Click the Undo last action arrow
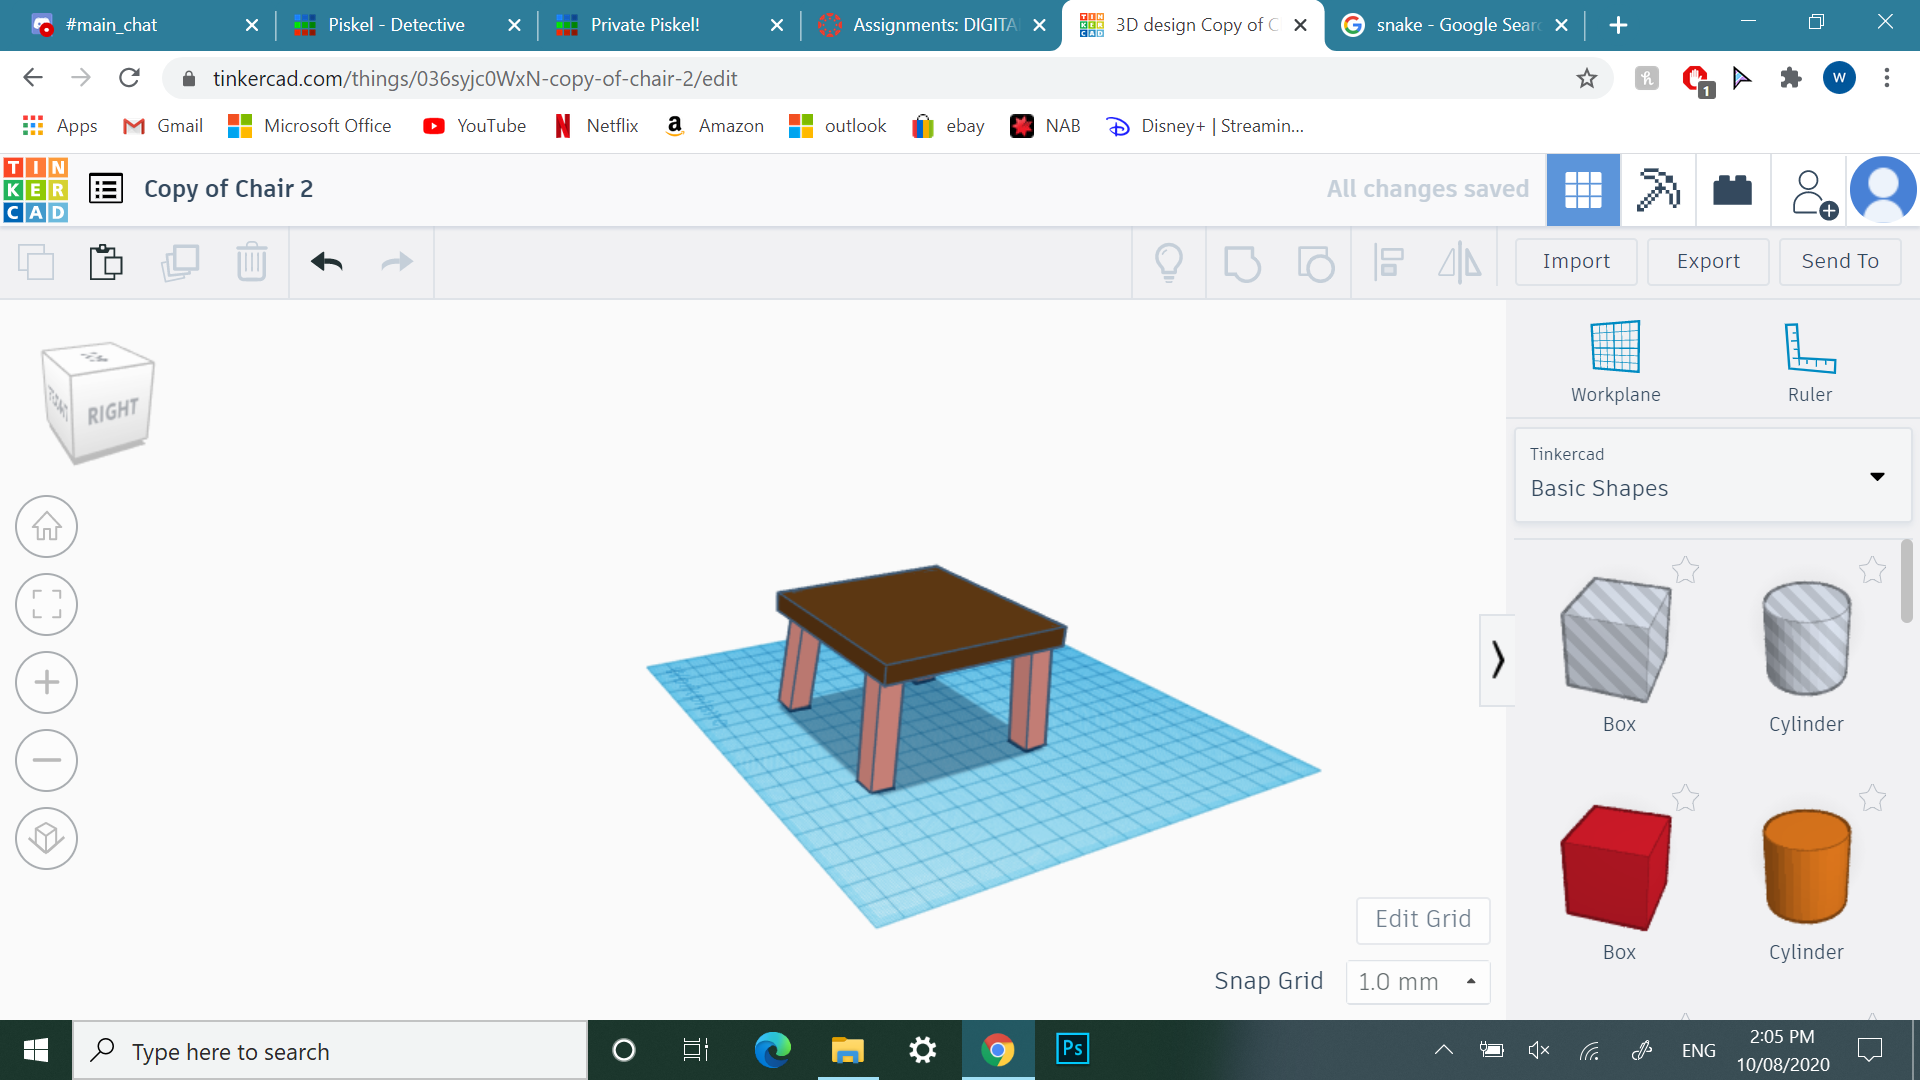Viewport: 1920px width, 1080px height. [x=326, y=261]
